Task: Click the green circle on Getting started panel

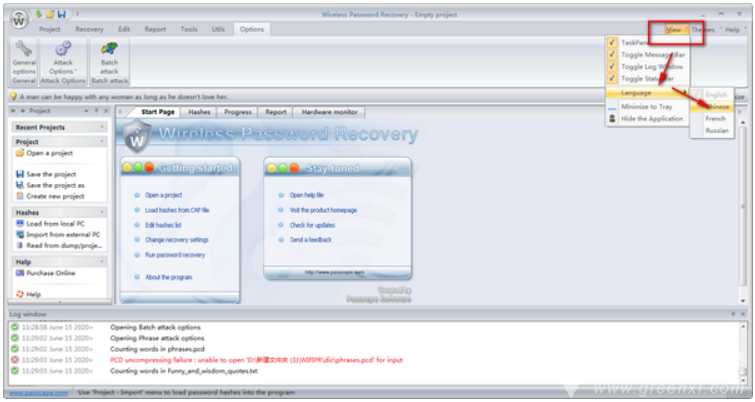Action: (138, 168)
